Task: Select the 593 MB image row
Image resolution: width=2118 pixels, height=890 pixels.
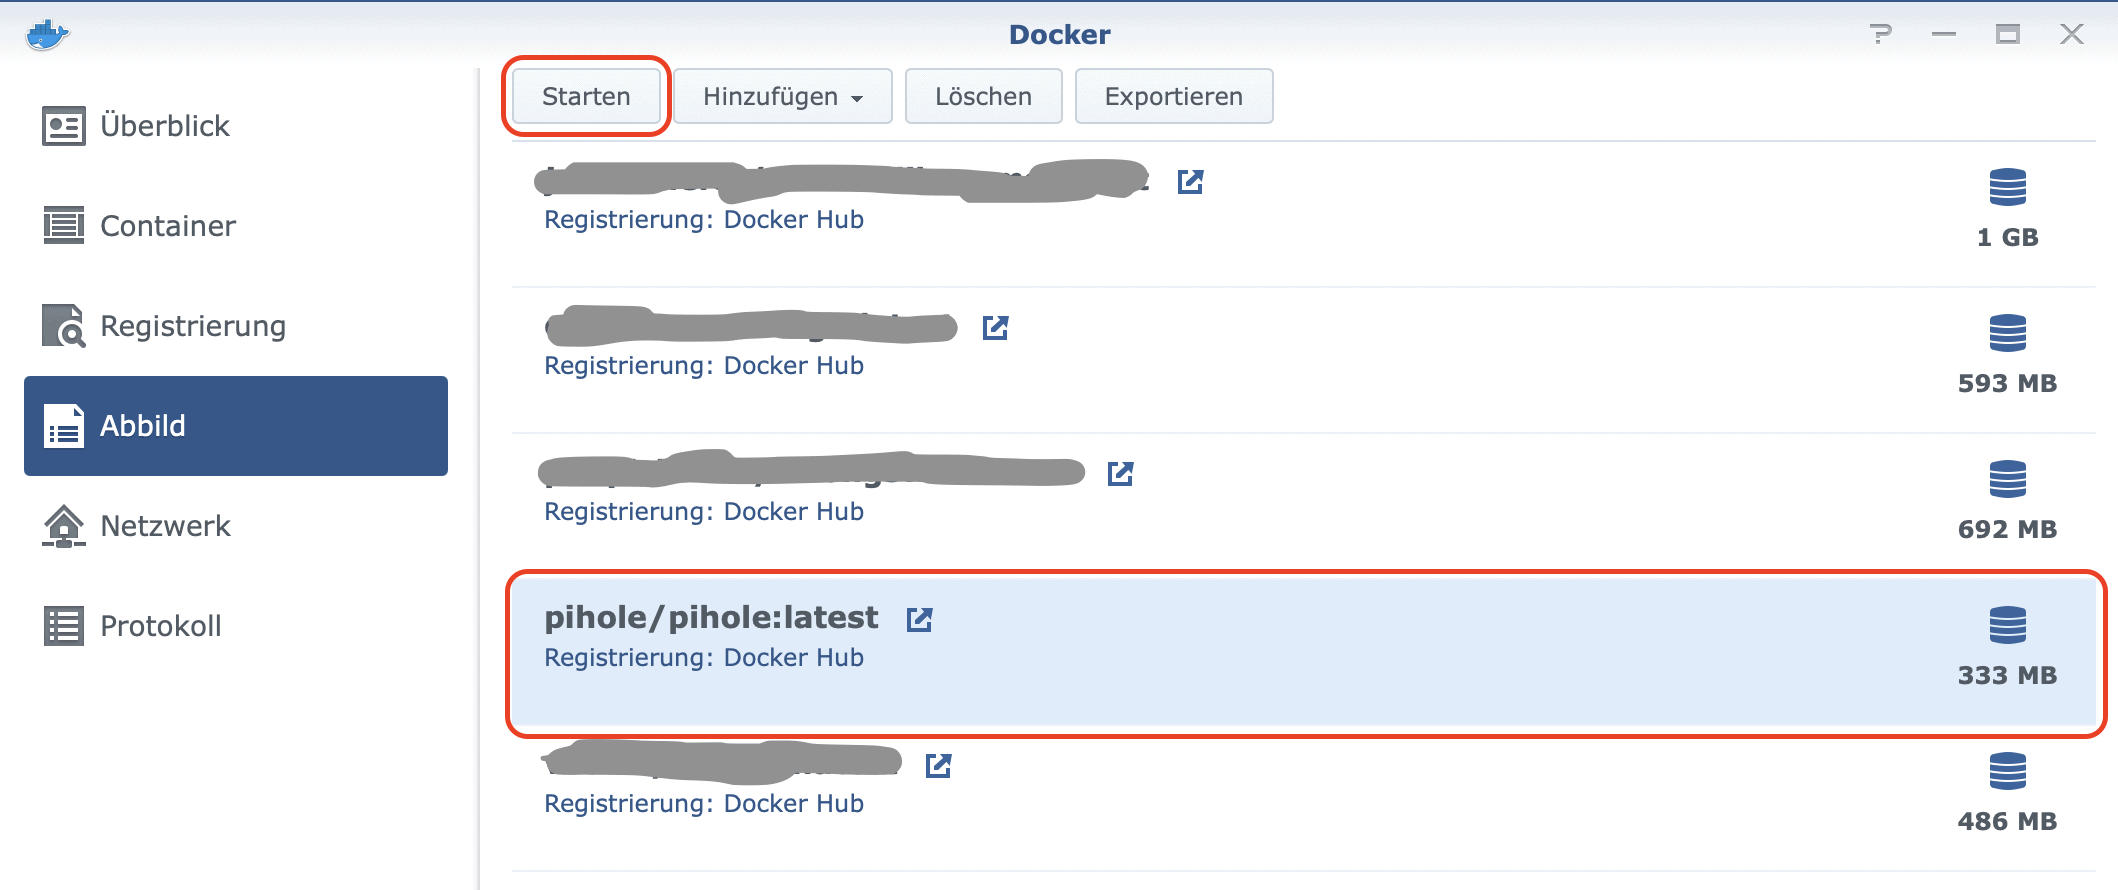Action: click(x=1304, y=360)
